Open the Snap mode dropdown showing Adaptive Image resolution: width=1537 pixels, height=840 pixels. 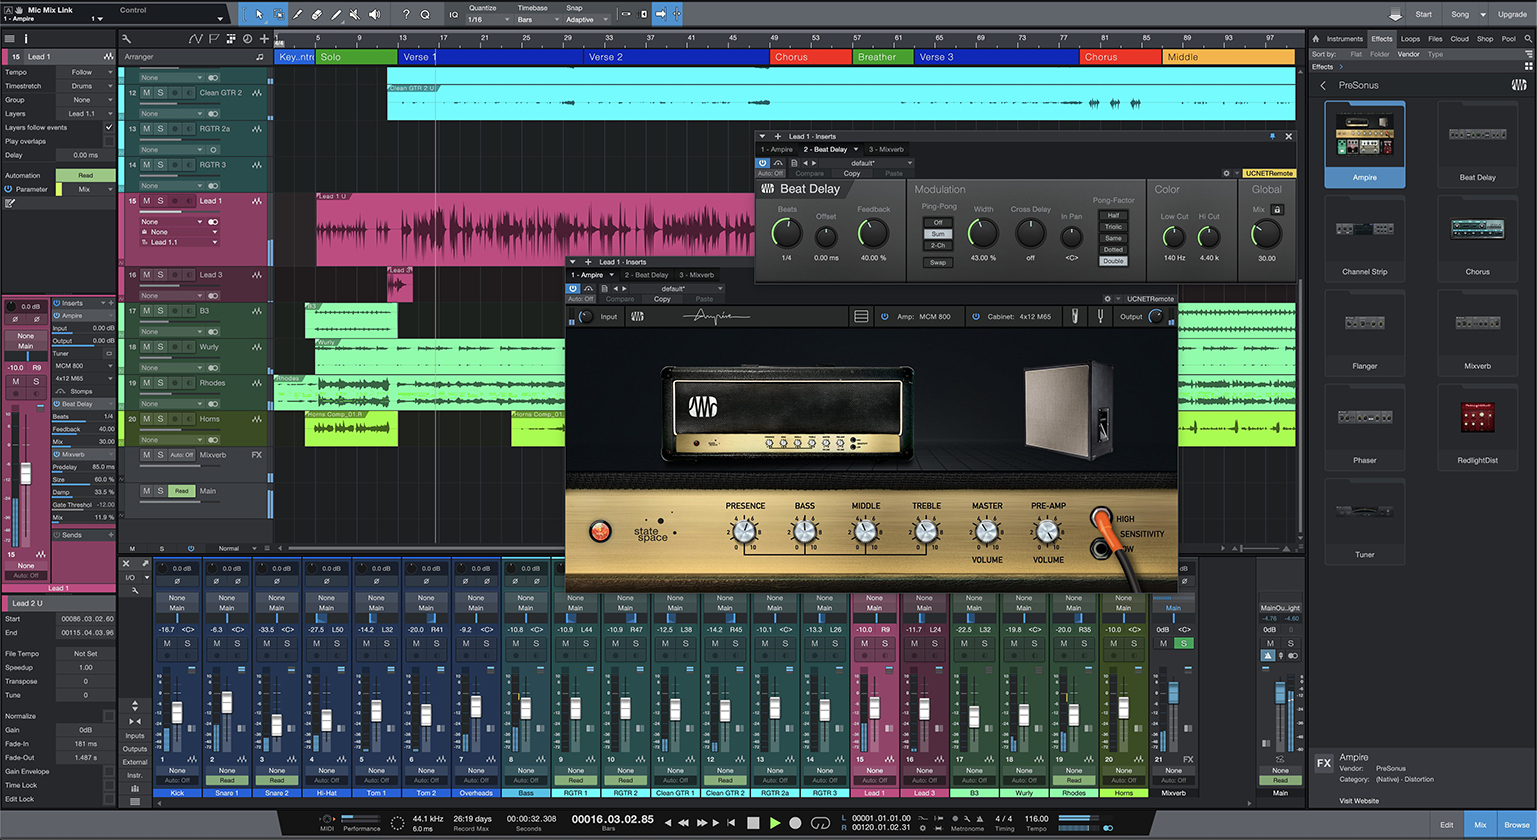coord(586,17)
